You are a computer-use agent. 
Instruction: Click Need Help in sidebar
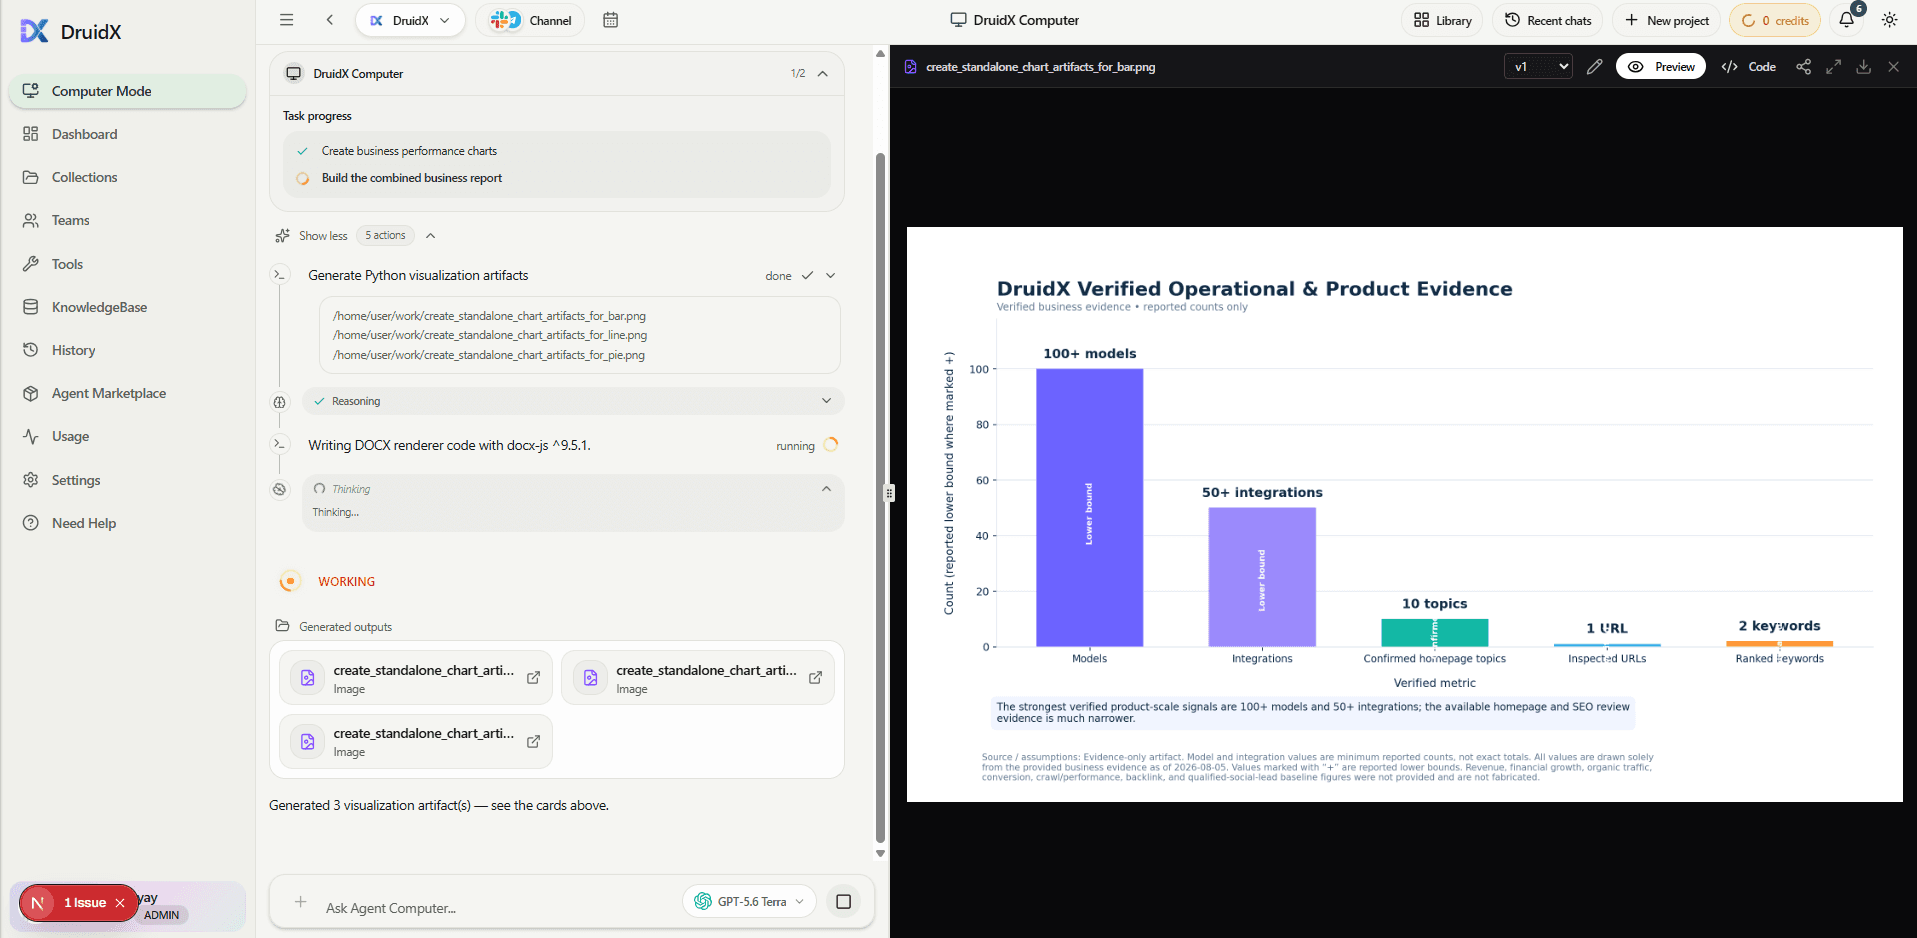[127, 523]
